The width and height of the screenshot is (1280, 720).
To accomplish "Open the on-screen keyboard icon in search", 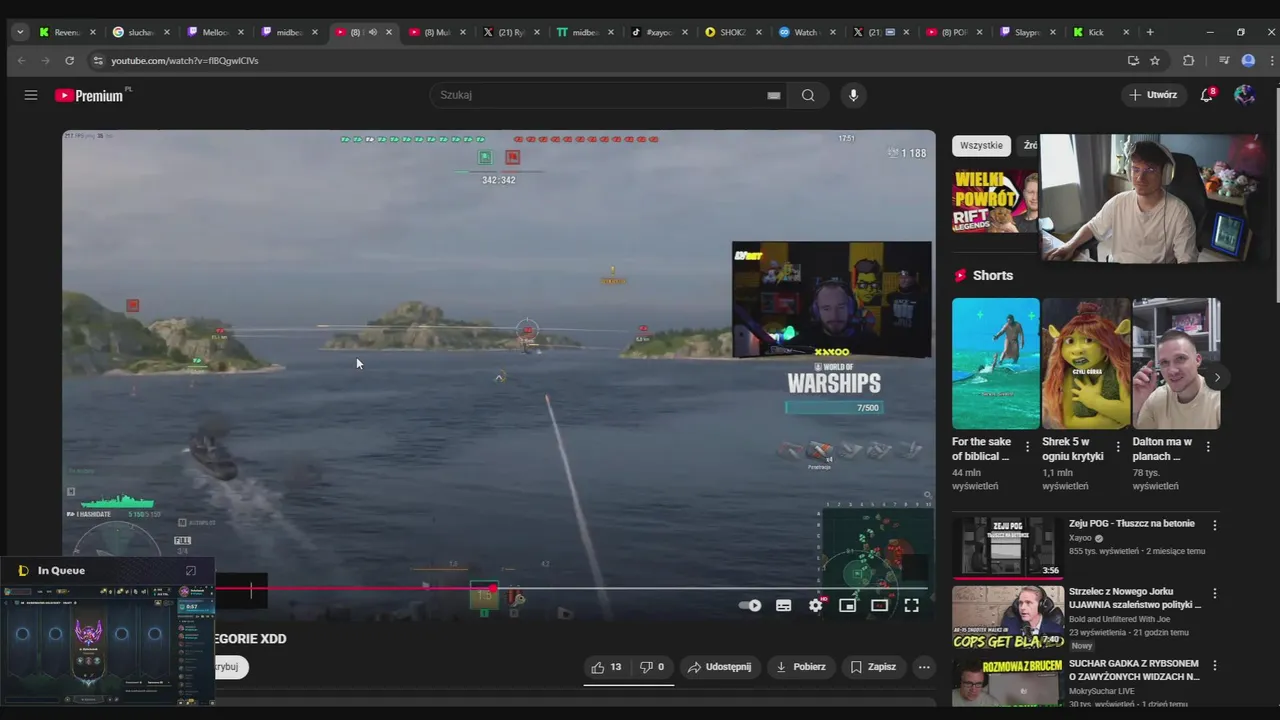I will tap(773, 95).
